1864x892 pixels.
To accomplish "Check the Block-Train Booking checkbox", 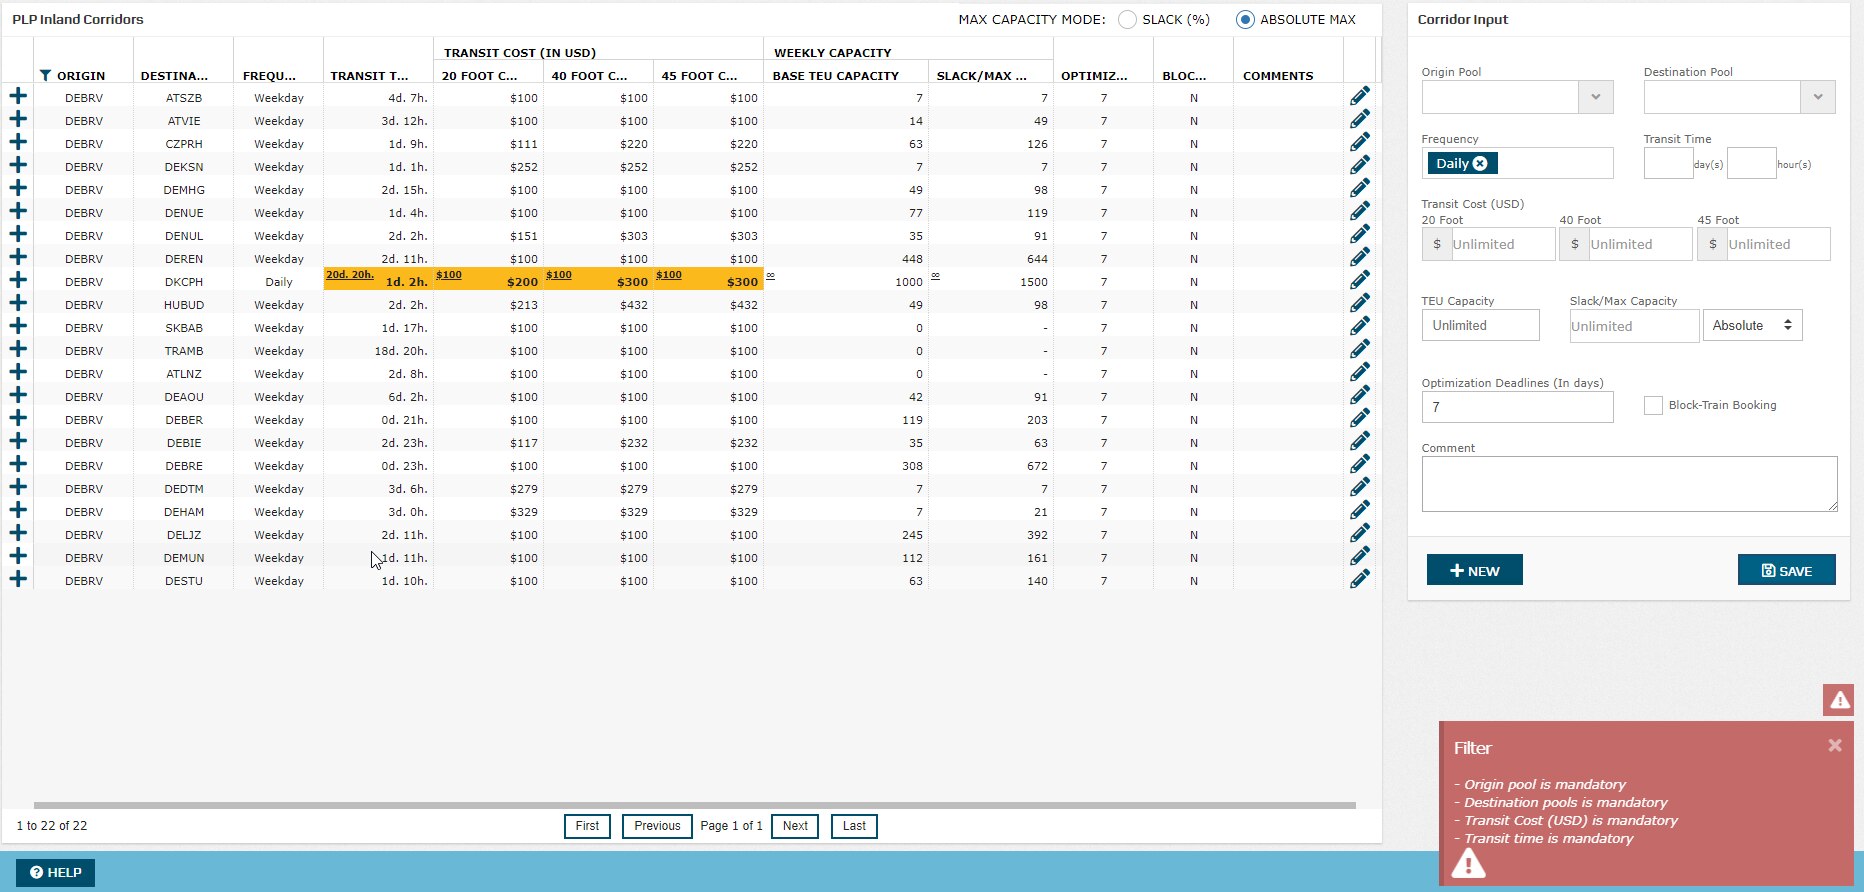I will click(x=1653, y=405).
